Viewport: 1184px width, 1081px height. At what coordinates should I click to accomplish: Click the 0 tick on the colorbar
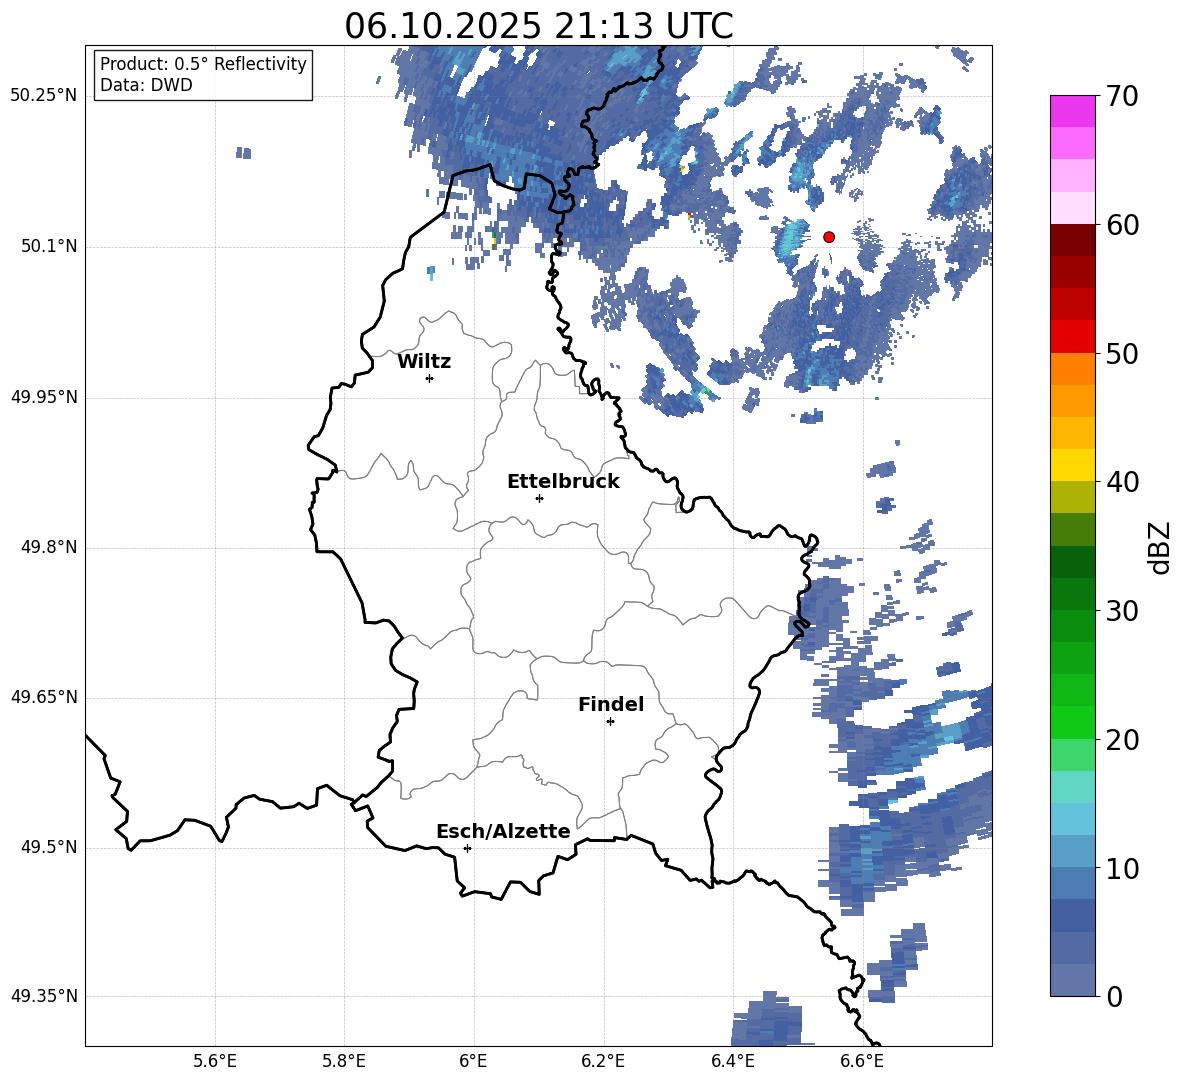pyautogui.click(x=1114, y=996)
